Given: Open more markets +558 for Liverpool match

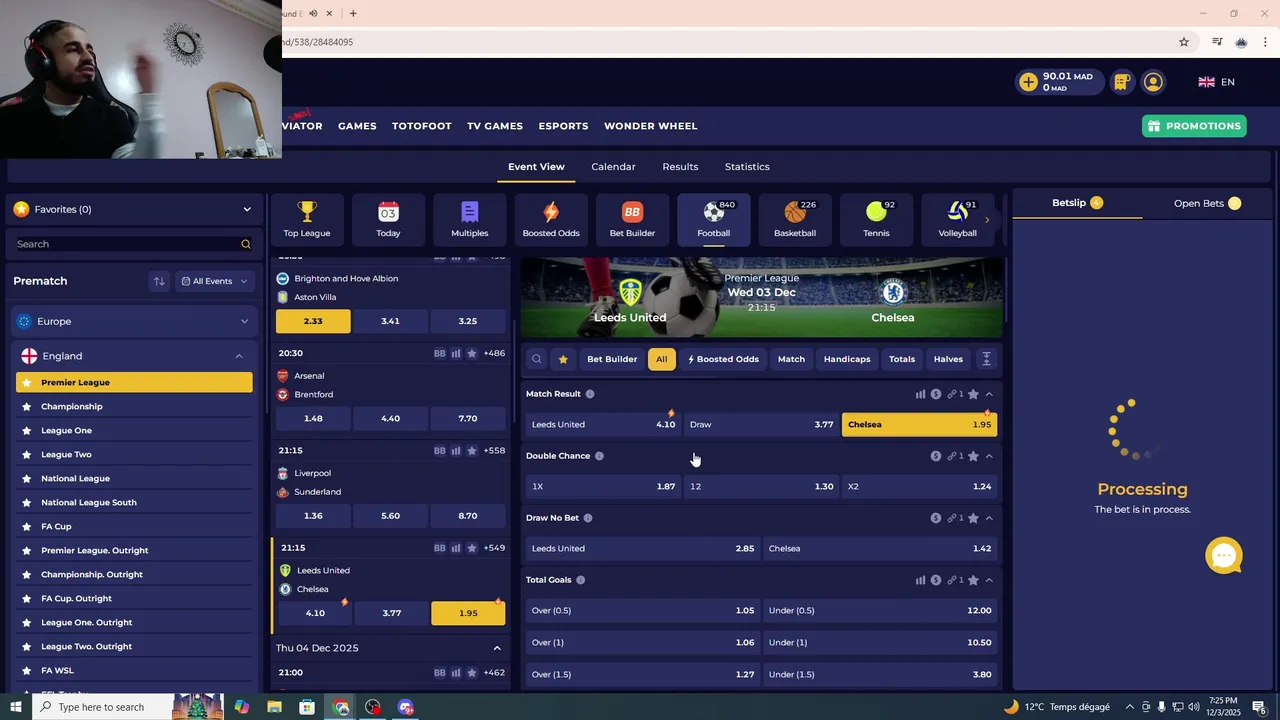Looking at the screenshot, I should 494,451.
